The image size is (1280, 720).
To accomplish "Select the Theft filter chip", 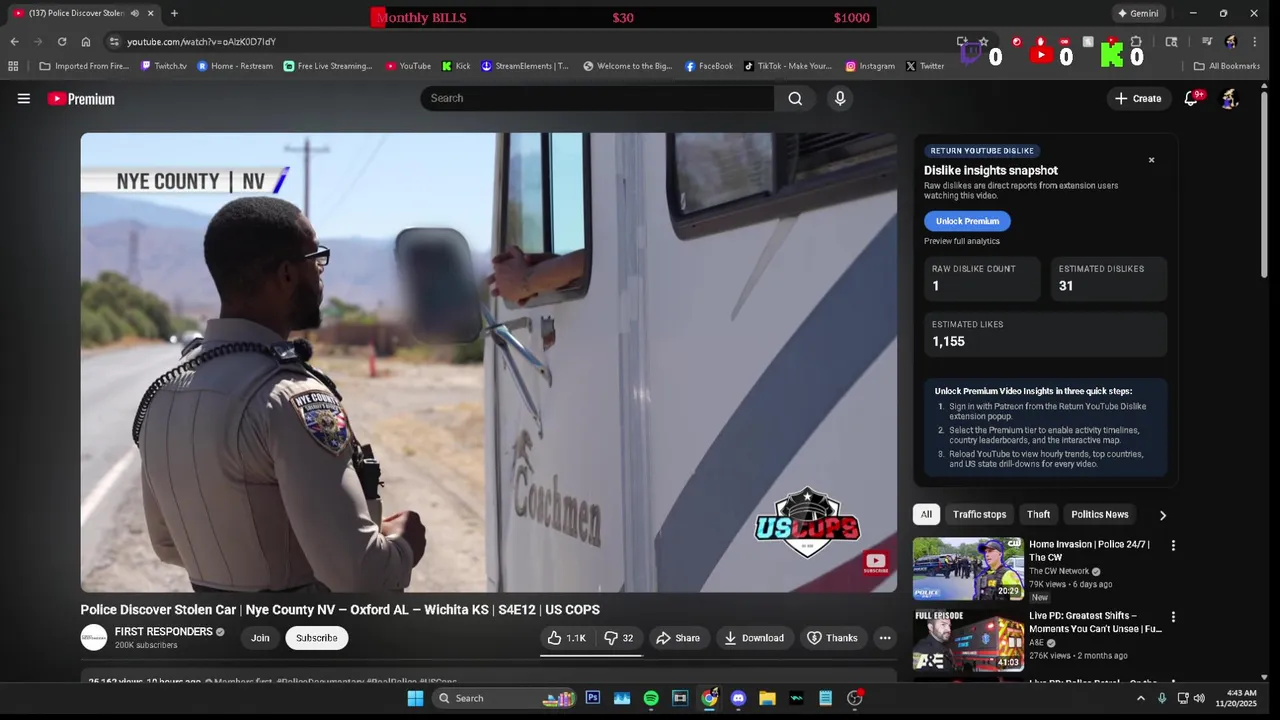I will tap(1038, 514).
